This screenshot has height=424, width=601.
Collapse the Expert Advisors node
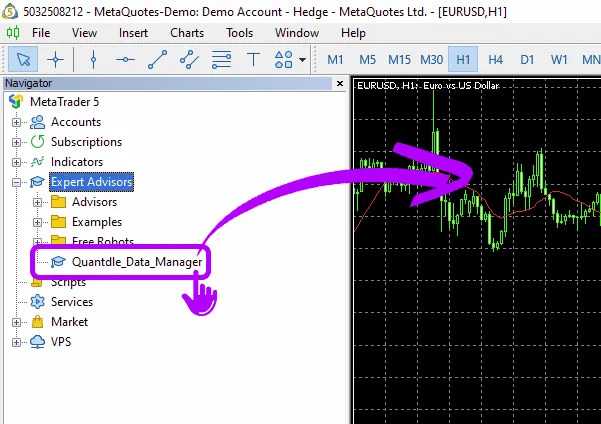pos(16,182)
